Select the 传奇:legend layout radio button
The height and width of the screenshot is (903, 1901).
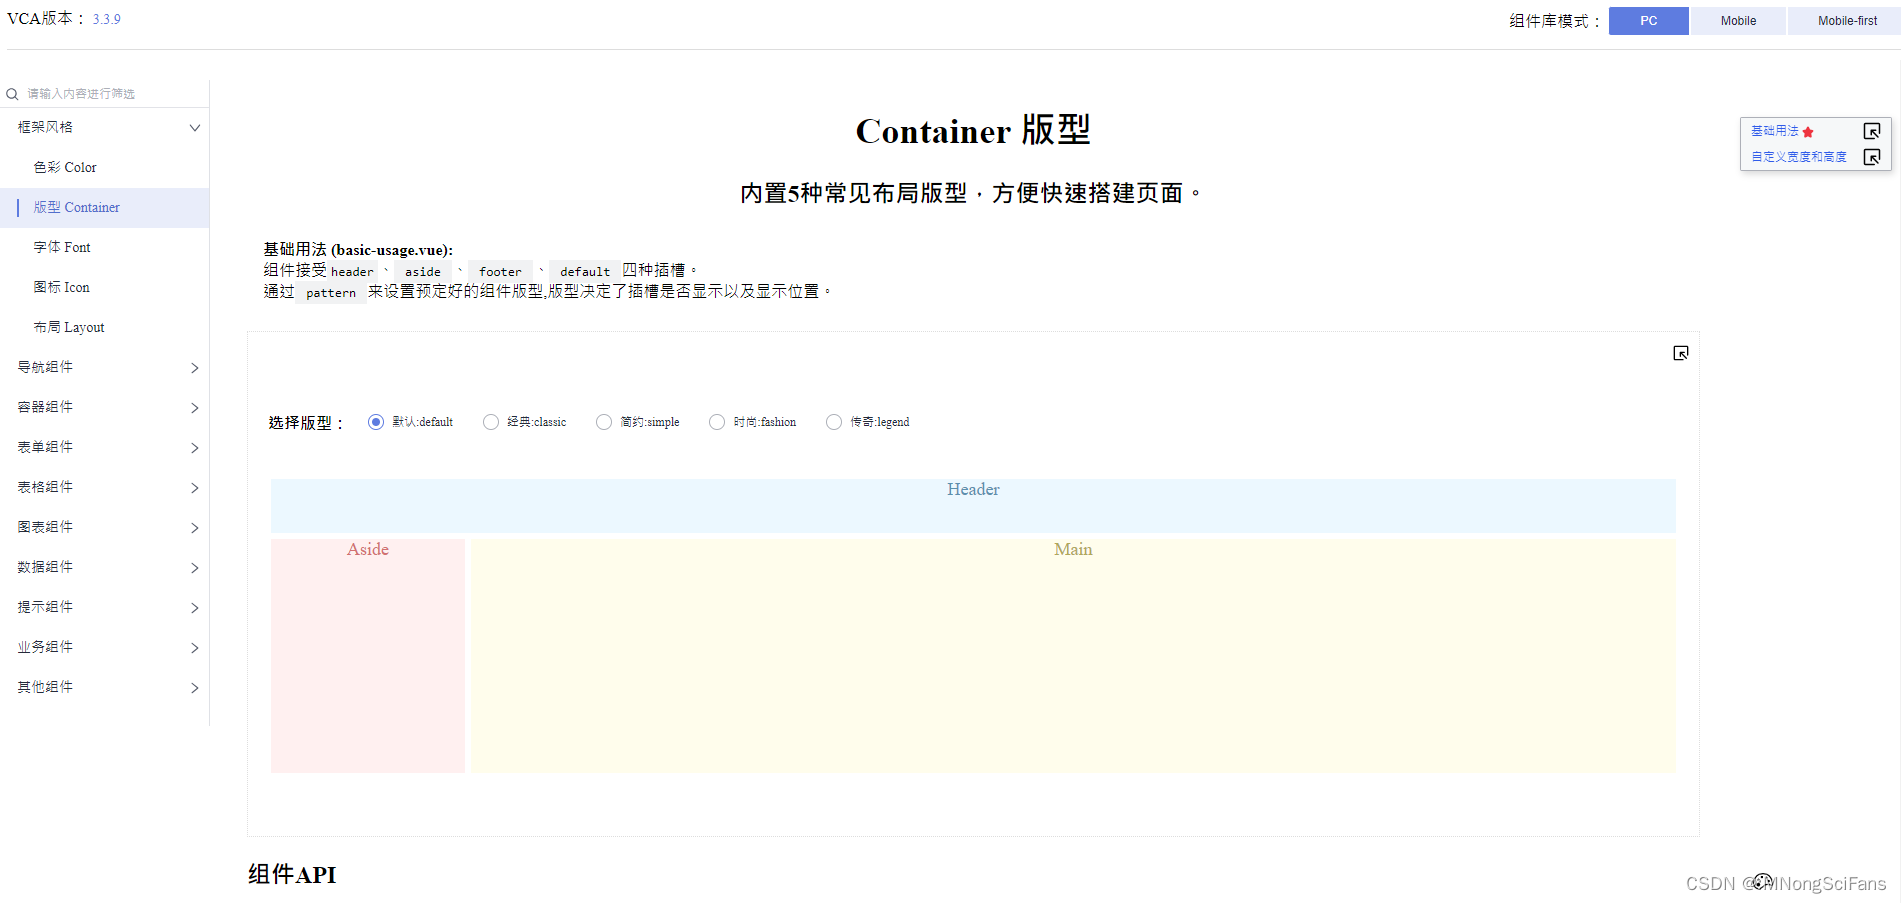click(x=834, y=421)
